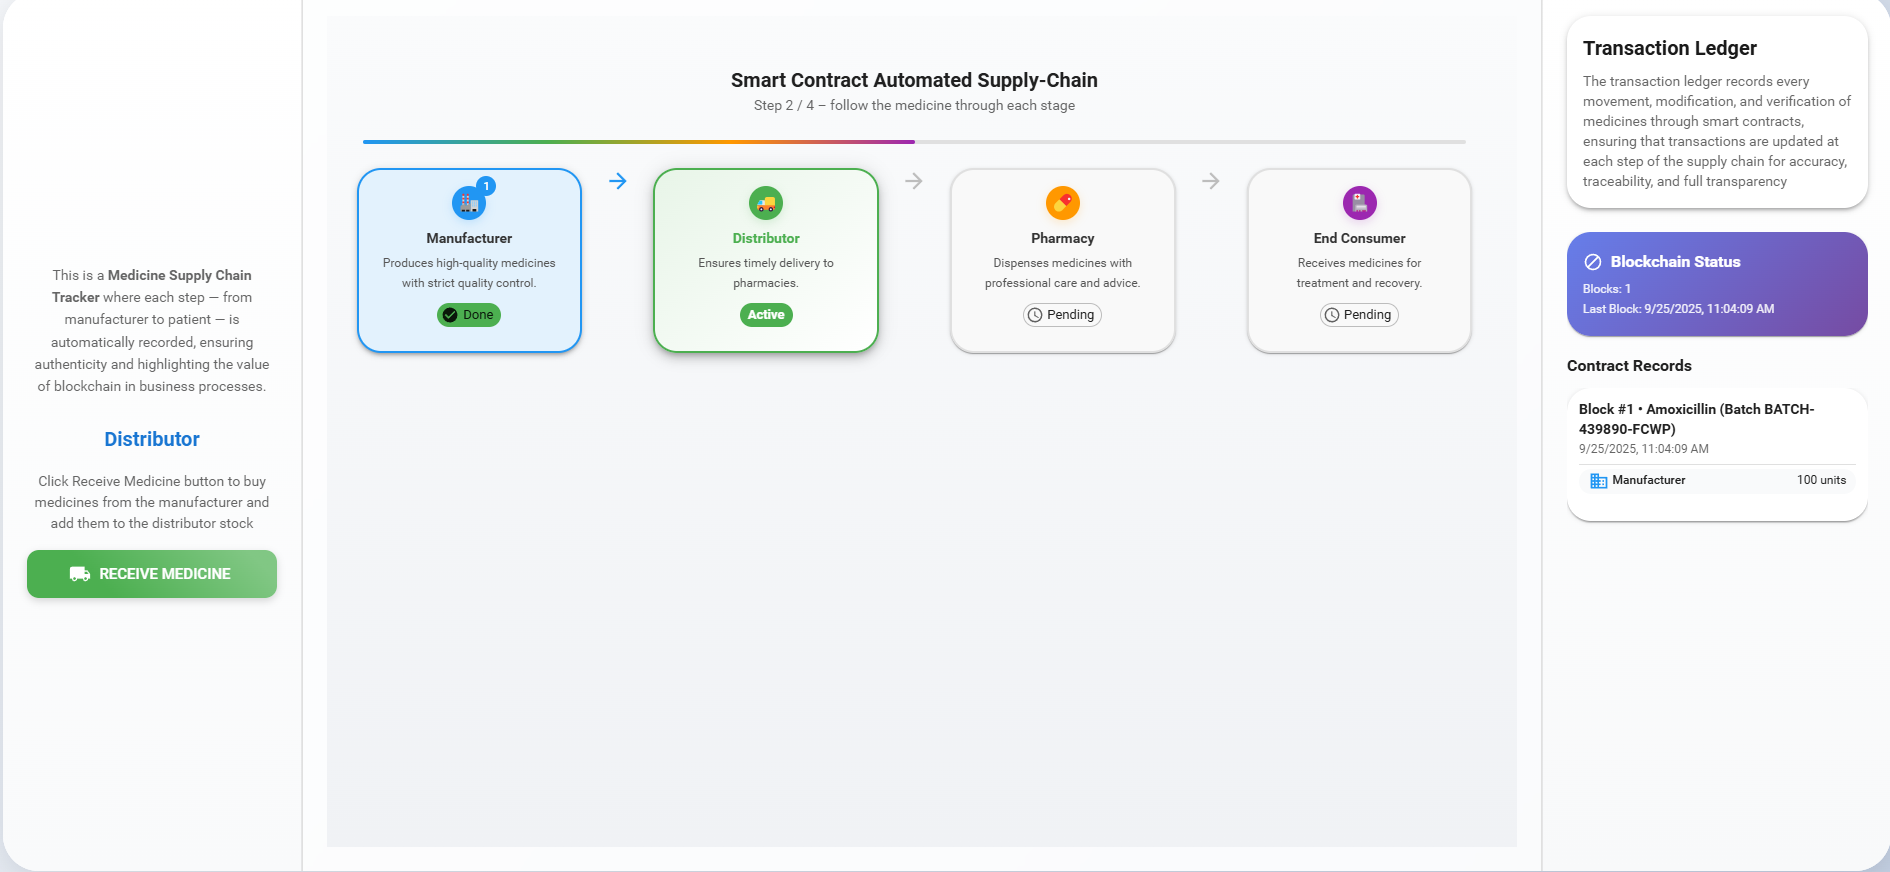The height and width of the screenshot is (872, 1890).
Task: Click the Pending badge on Pharmacy card
Action: click(1062, 315)
